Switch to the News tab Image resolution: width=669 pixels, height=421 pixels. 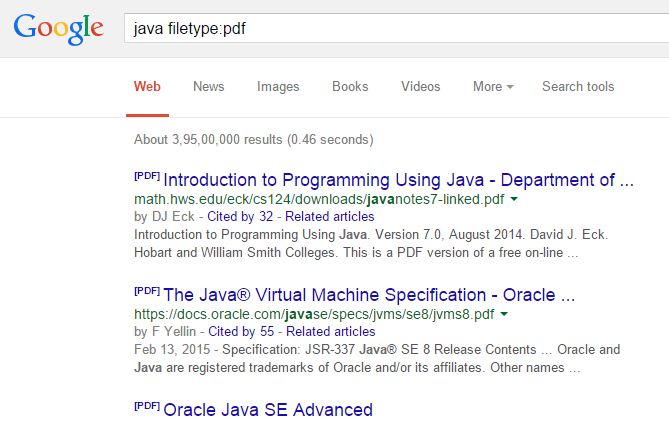click(x=209, y=87)
